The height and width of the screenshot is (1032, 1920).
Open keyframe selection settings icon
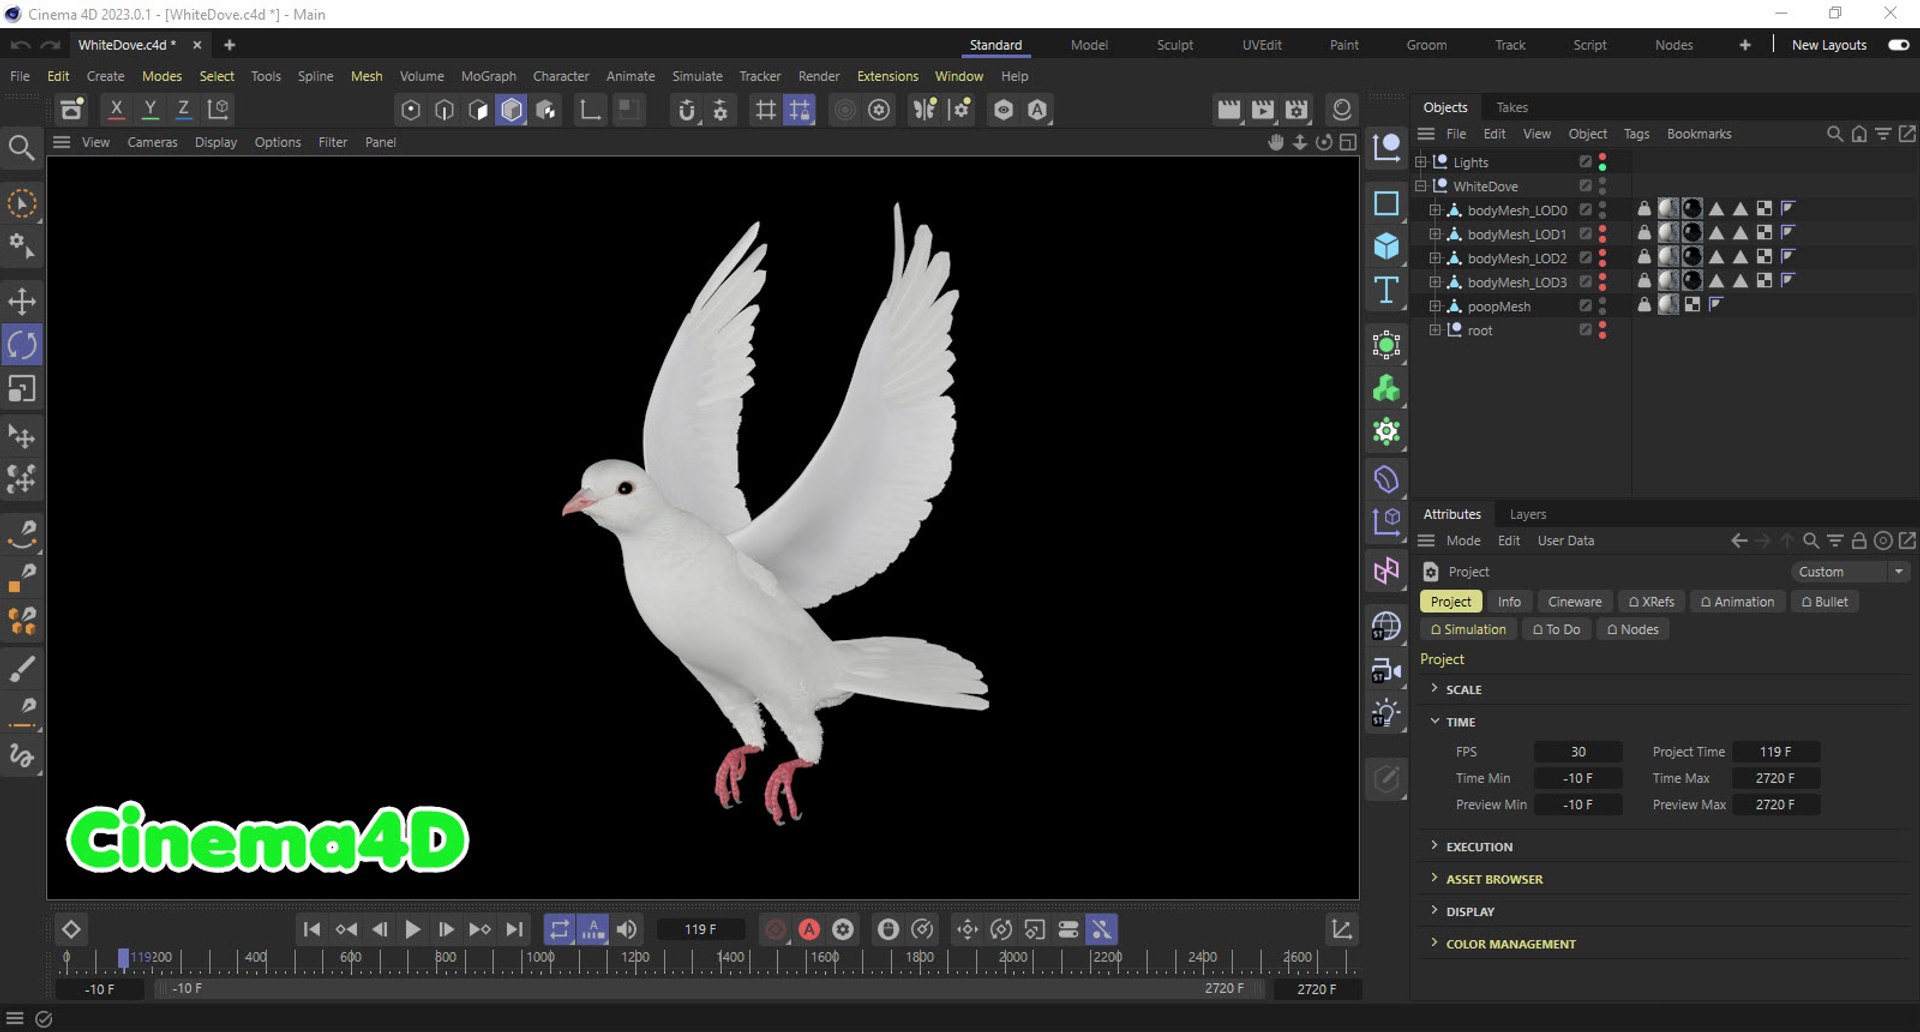843,929
